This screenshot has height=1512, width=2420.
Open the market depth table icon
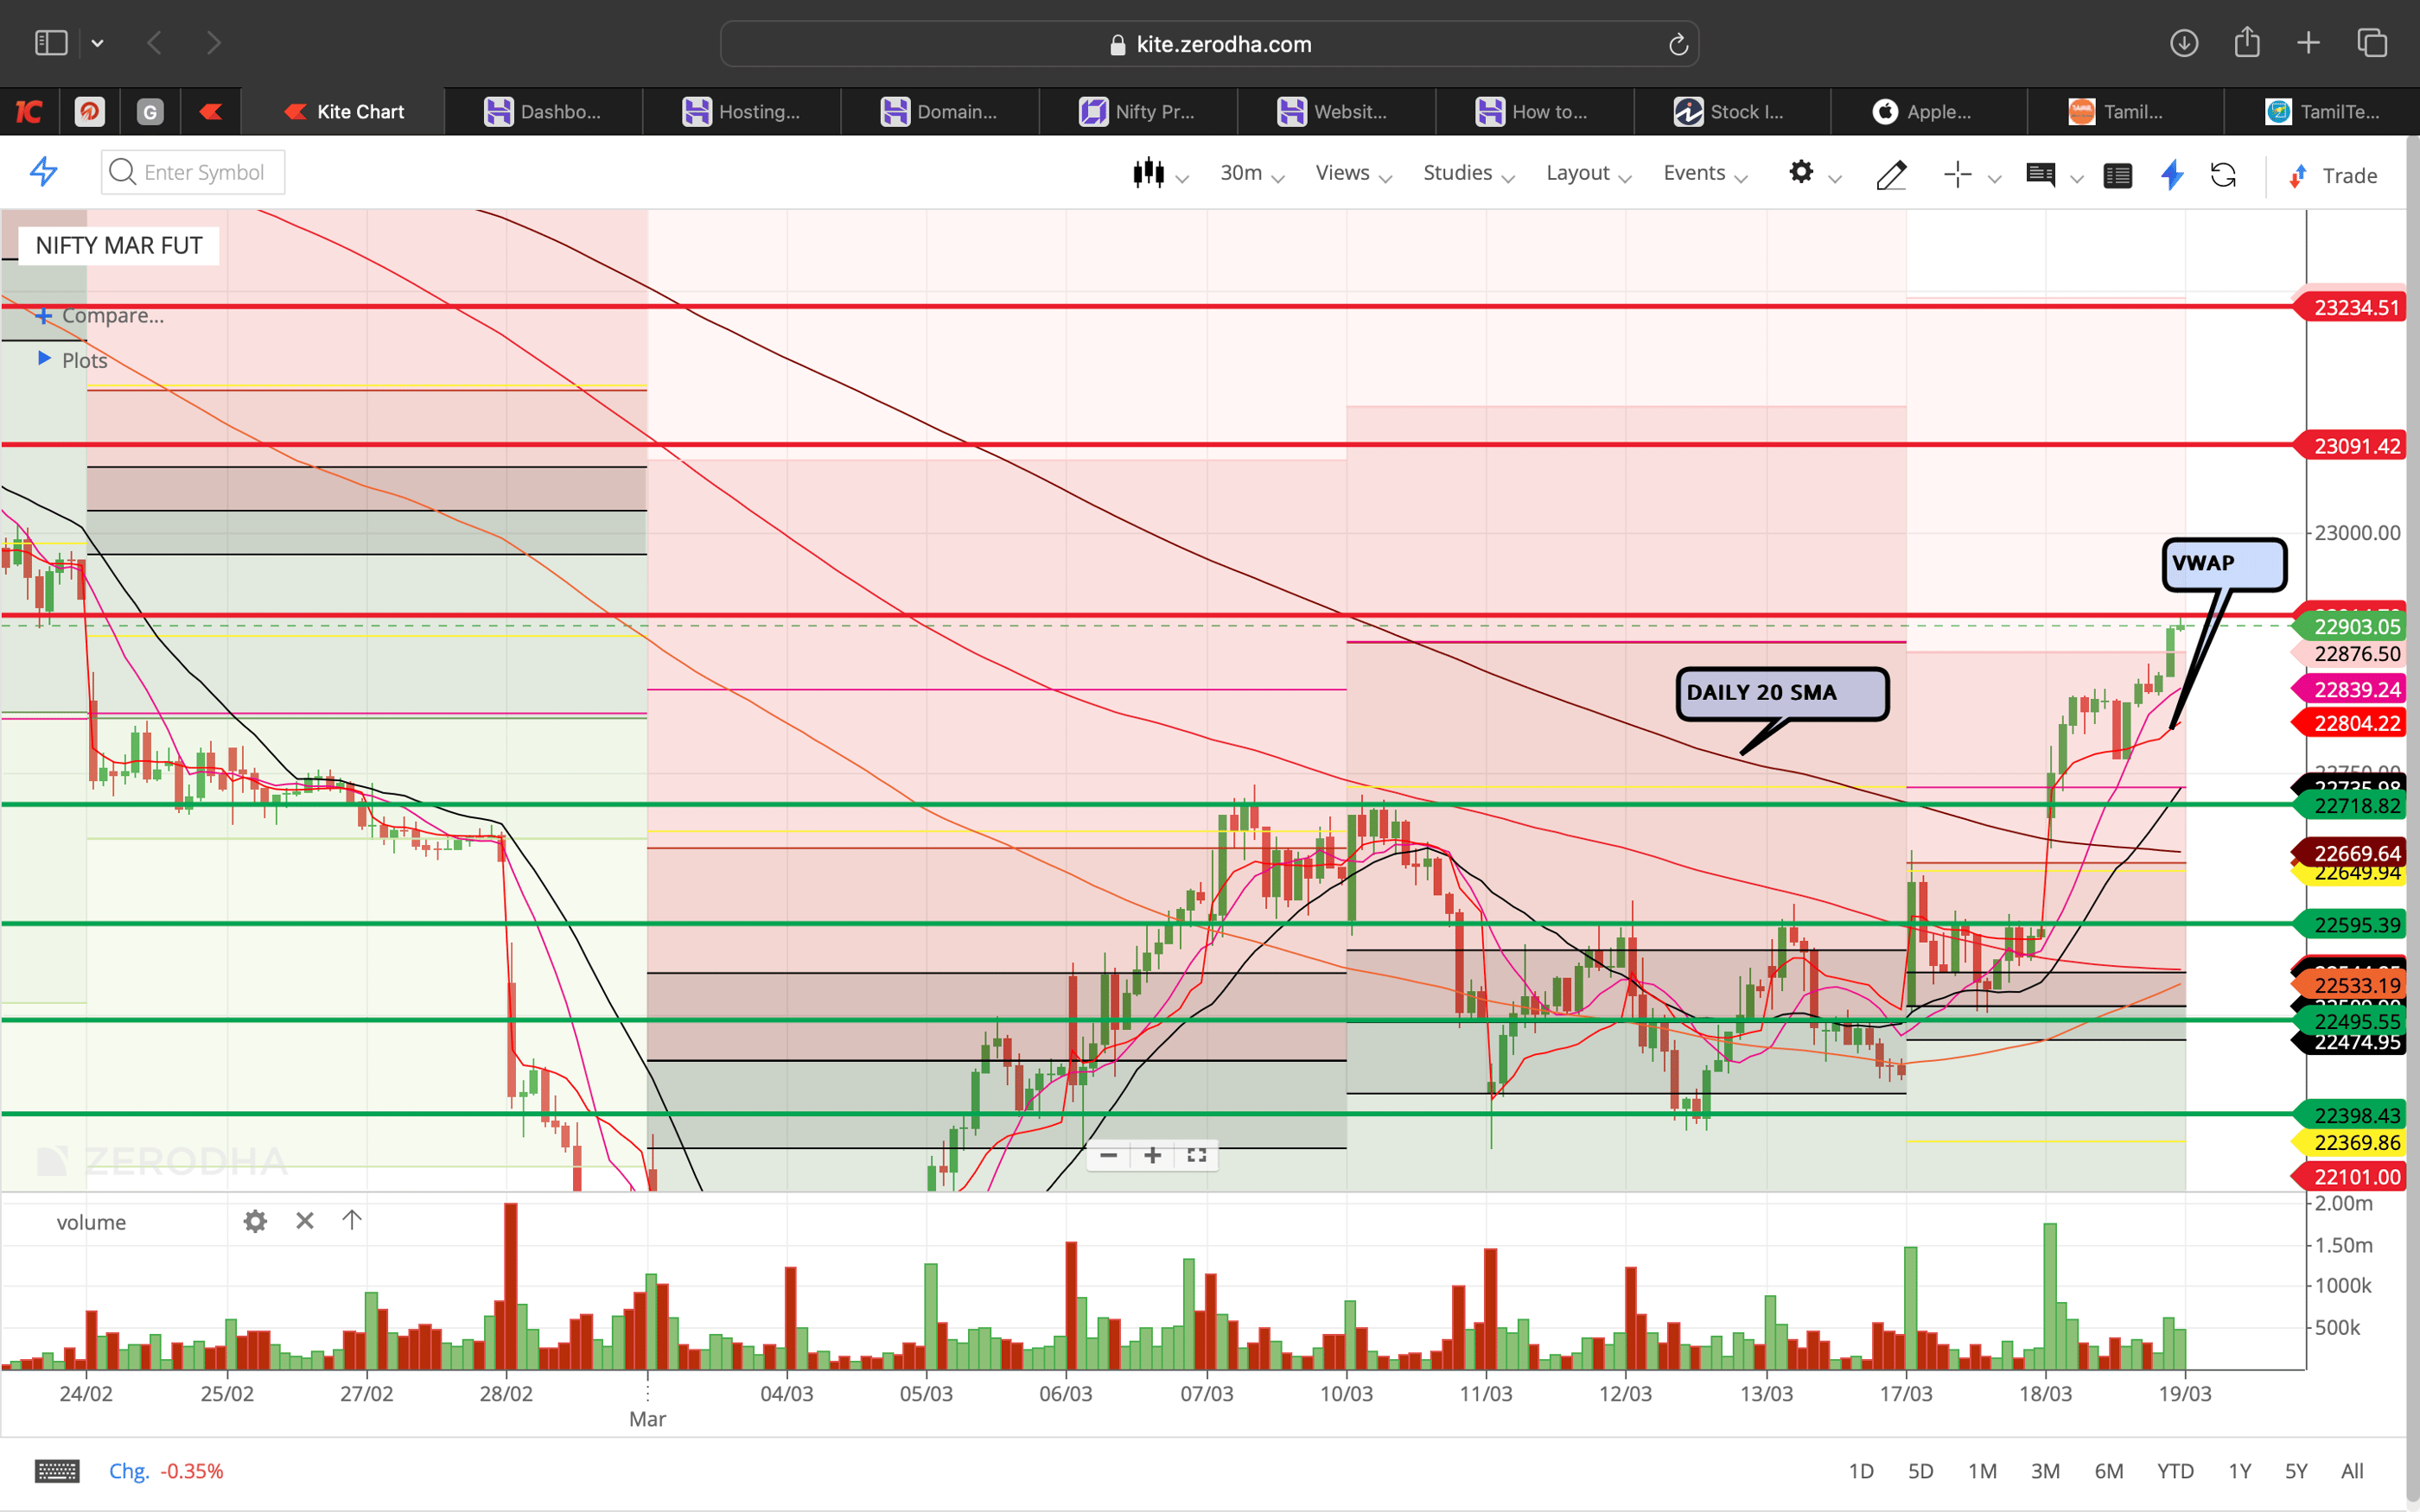pos(2118,175)
